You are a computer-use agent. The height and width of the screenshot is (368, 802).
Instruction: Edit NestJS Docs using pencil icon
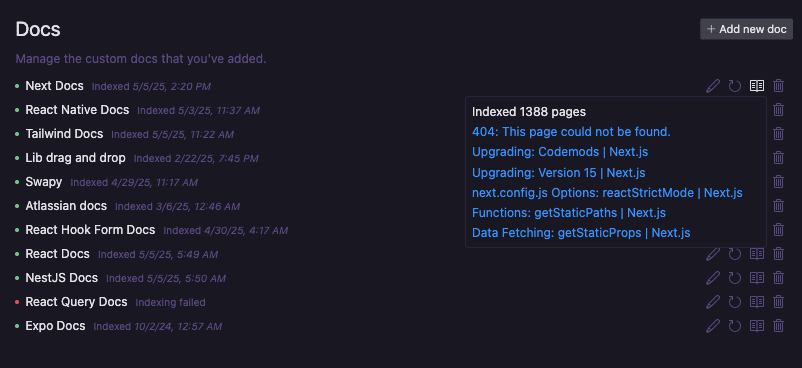pos(712,278)
